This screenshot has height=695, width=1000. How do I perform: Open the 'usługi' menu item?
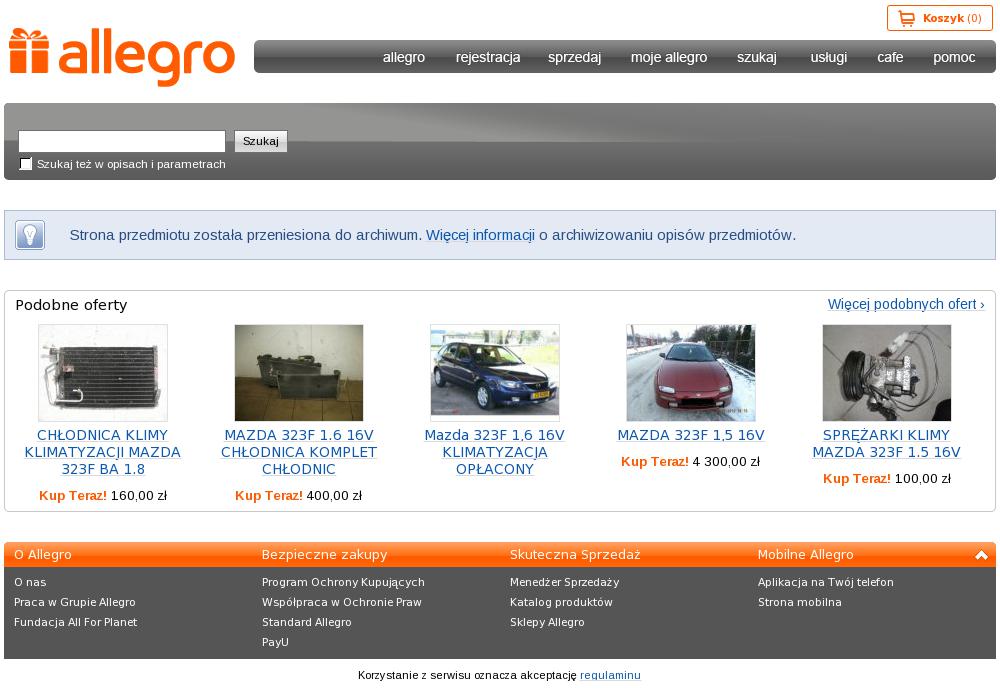click(x=829, y=57)
